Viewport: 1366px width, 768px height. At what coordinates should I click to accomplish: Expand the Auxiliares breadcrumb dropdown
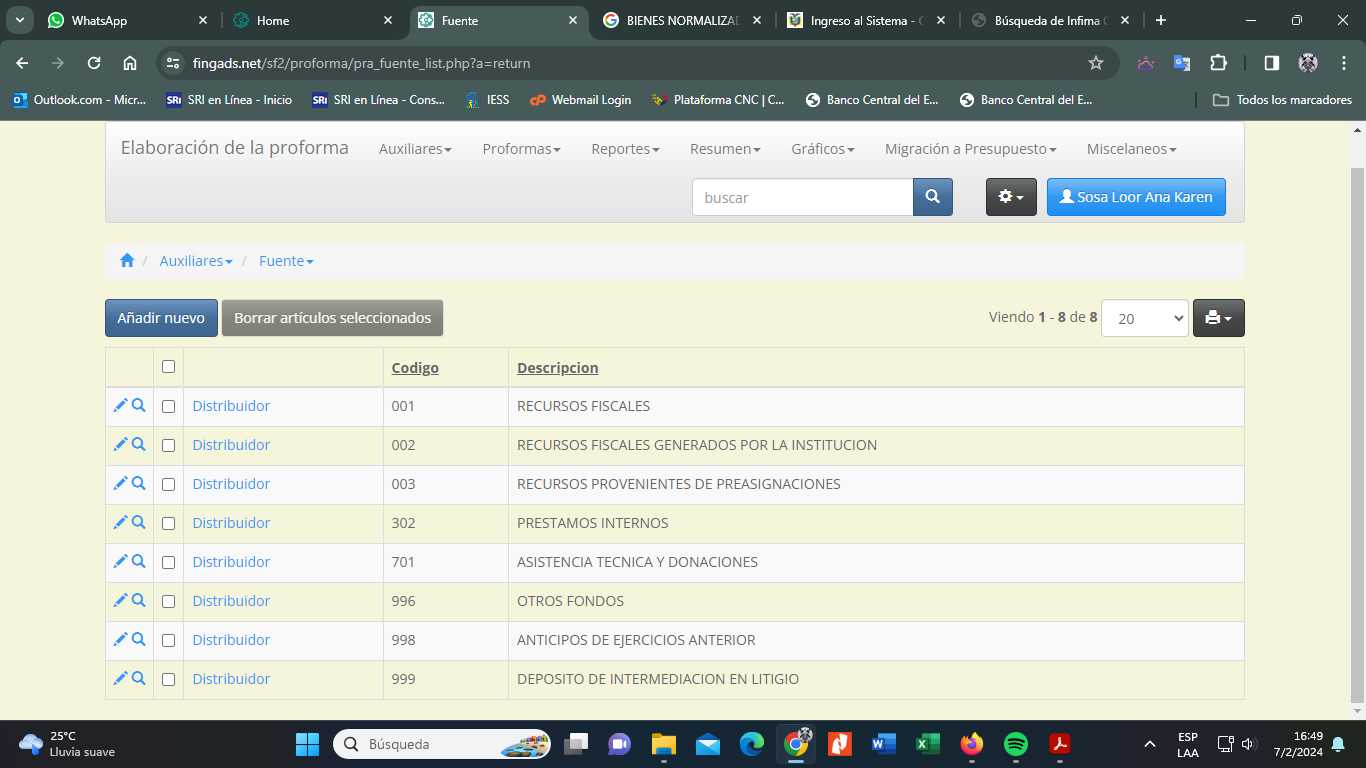(196, 261)
